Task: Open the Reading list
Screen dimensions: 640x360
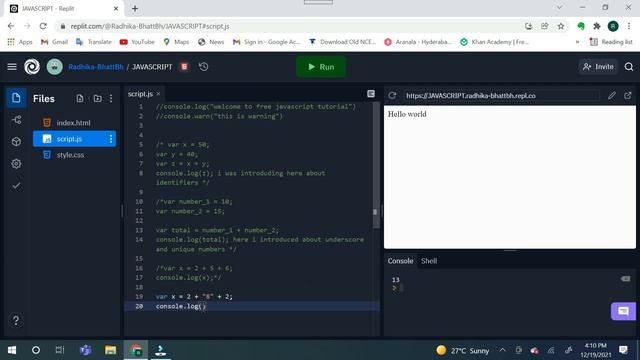Action: (x=611, y=42)
